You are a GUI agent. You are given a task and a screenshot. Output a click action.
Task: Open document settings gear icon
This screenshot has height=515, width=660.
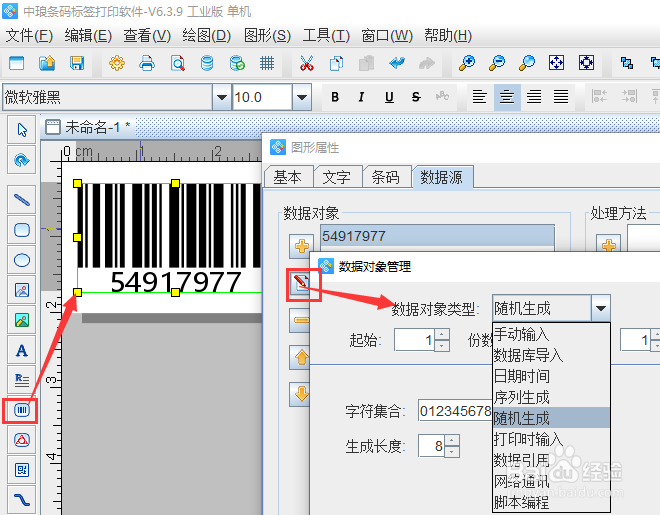(117, 63)
